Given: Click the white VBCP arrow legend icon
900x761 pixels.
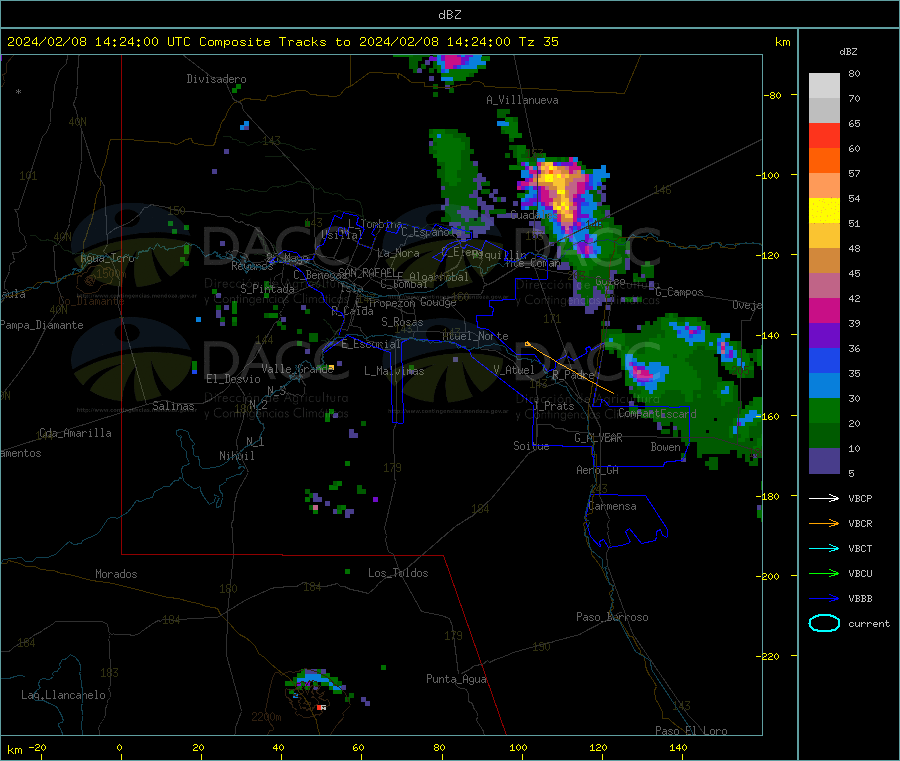Looking at the screenshot, I should (824, 498).
